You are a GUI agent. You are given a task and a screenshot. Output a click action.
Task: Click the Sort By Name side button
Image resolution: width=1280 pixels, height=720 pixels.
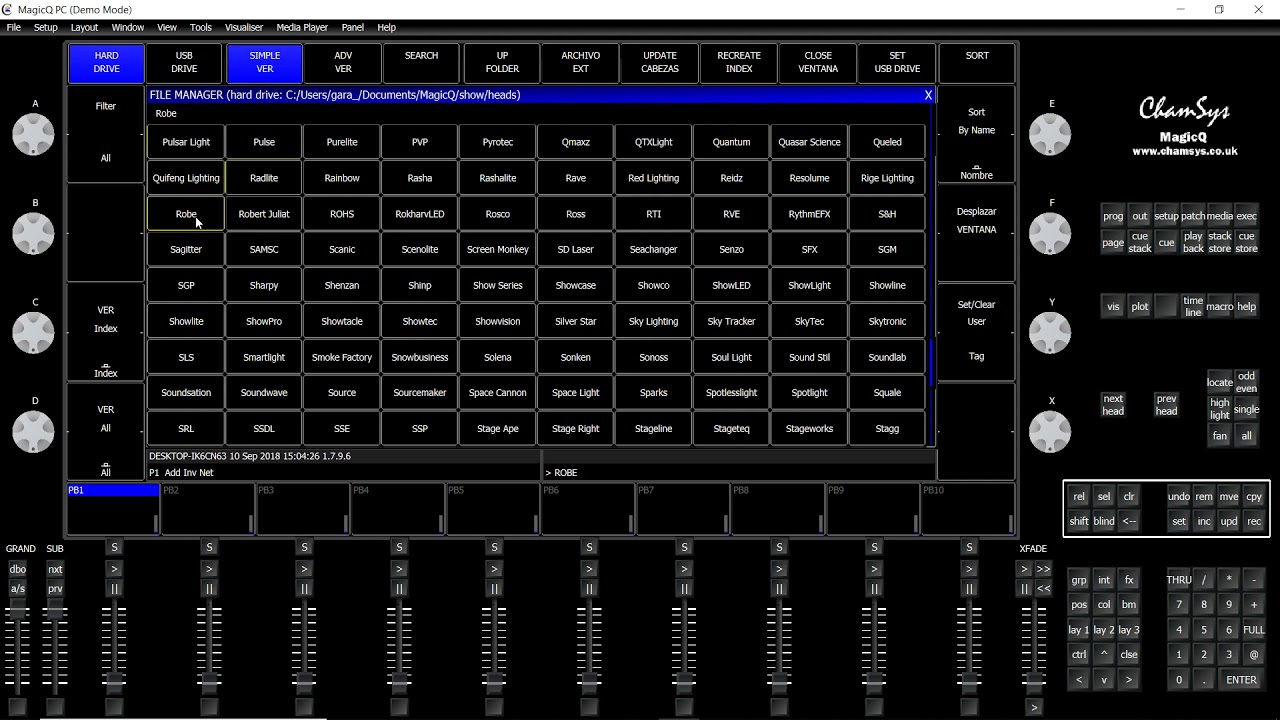click(977, 134)
